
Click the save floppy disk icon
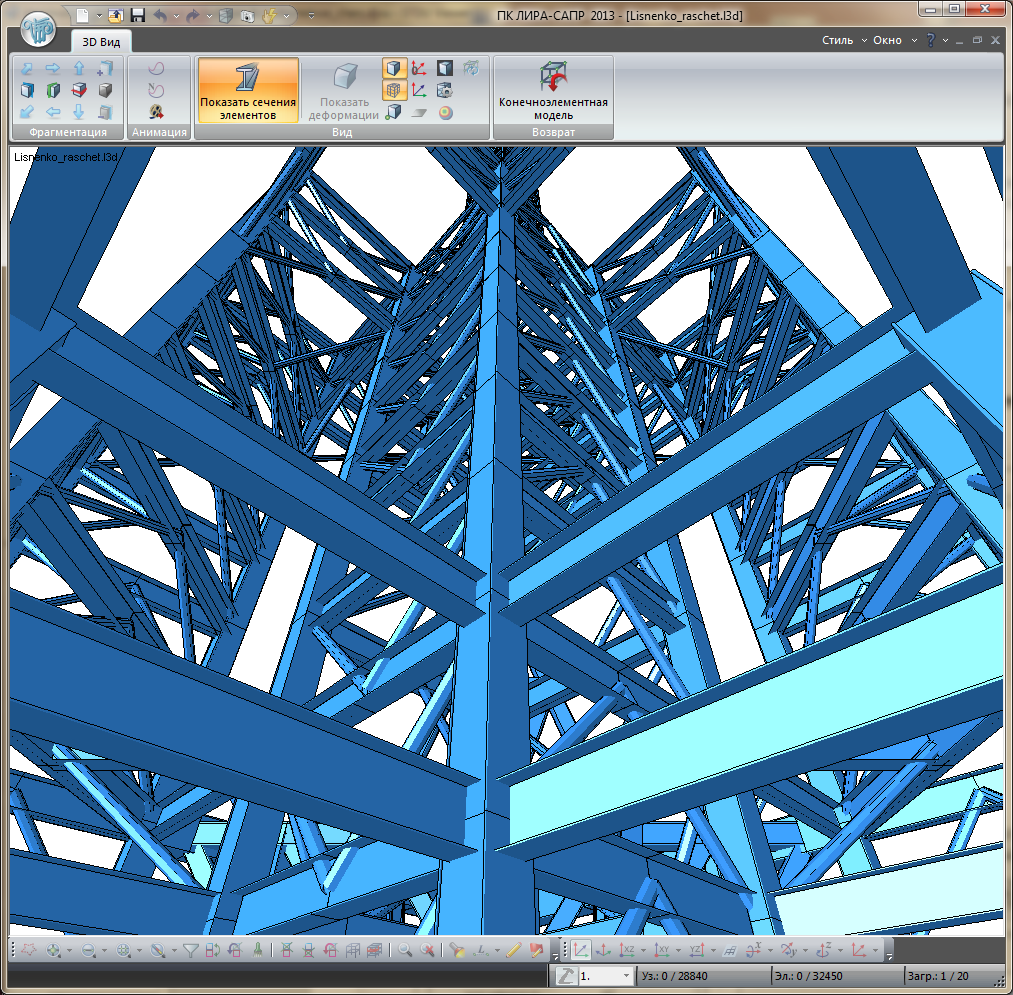pyautogui.click(x=137, y=16)
